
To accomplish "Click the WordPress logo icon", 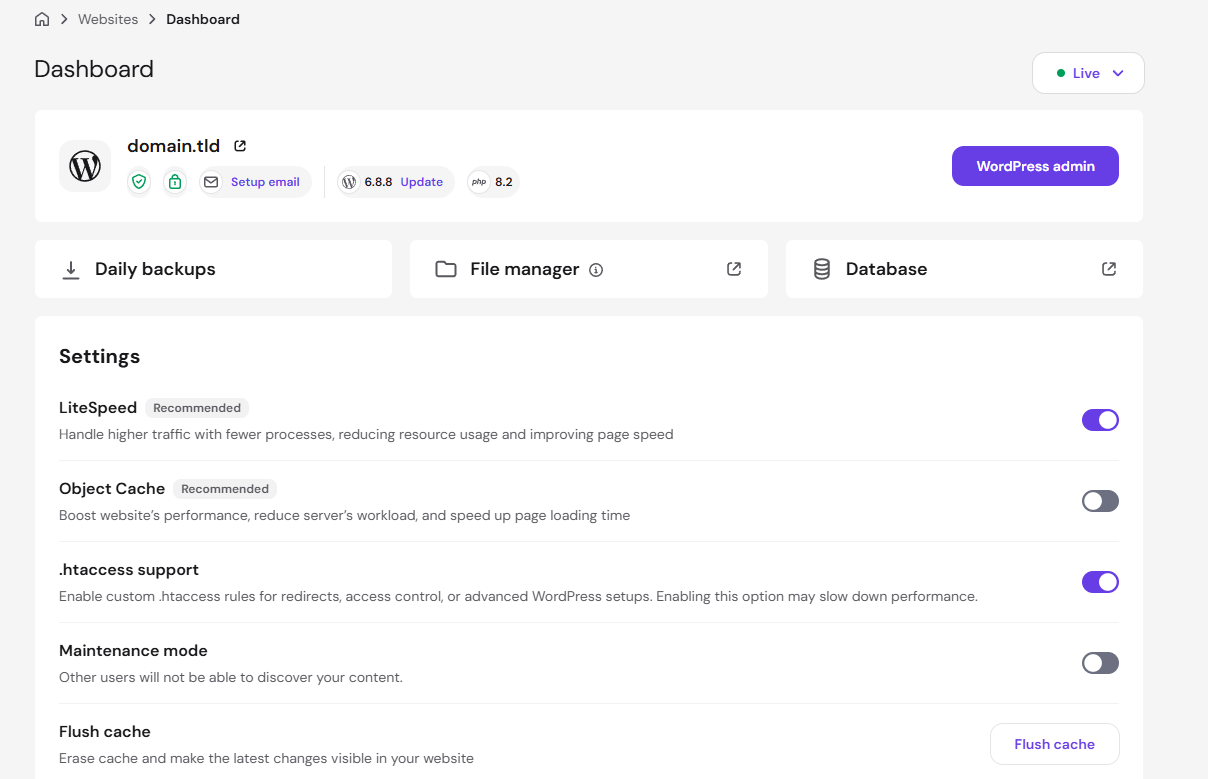I will click(85, 166).
